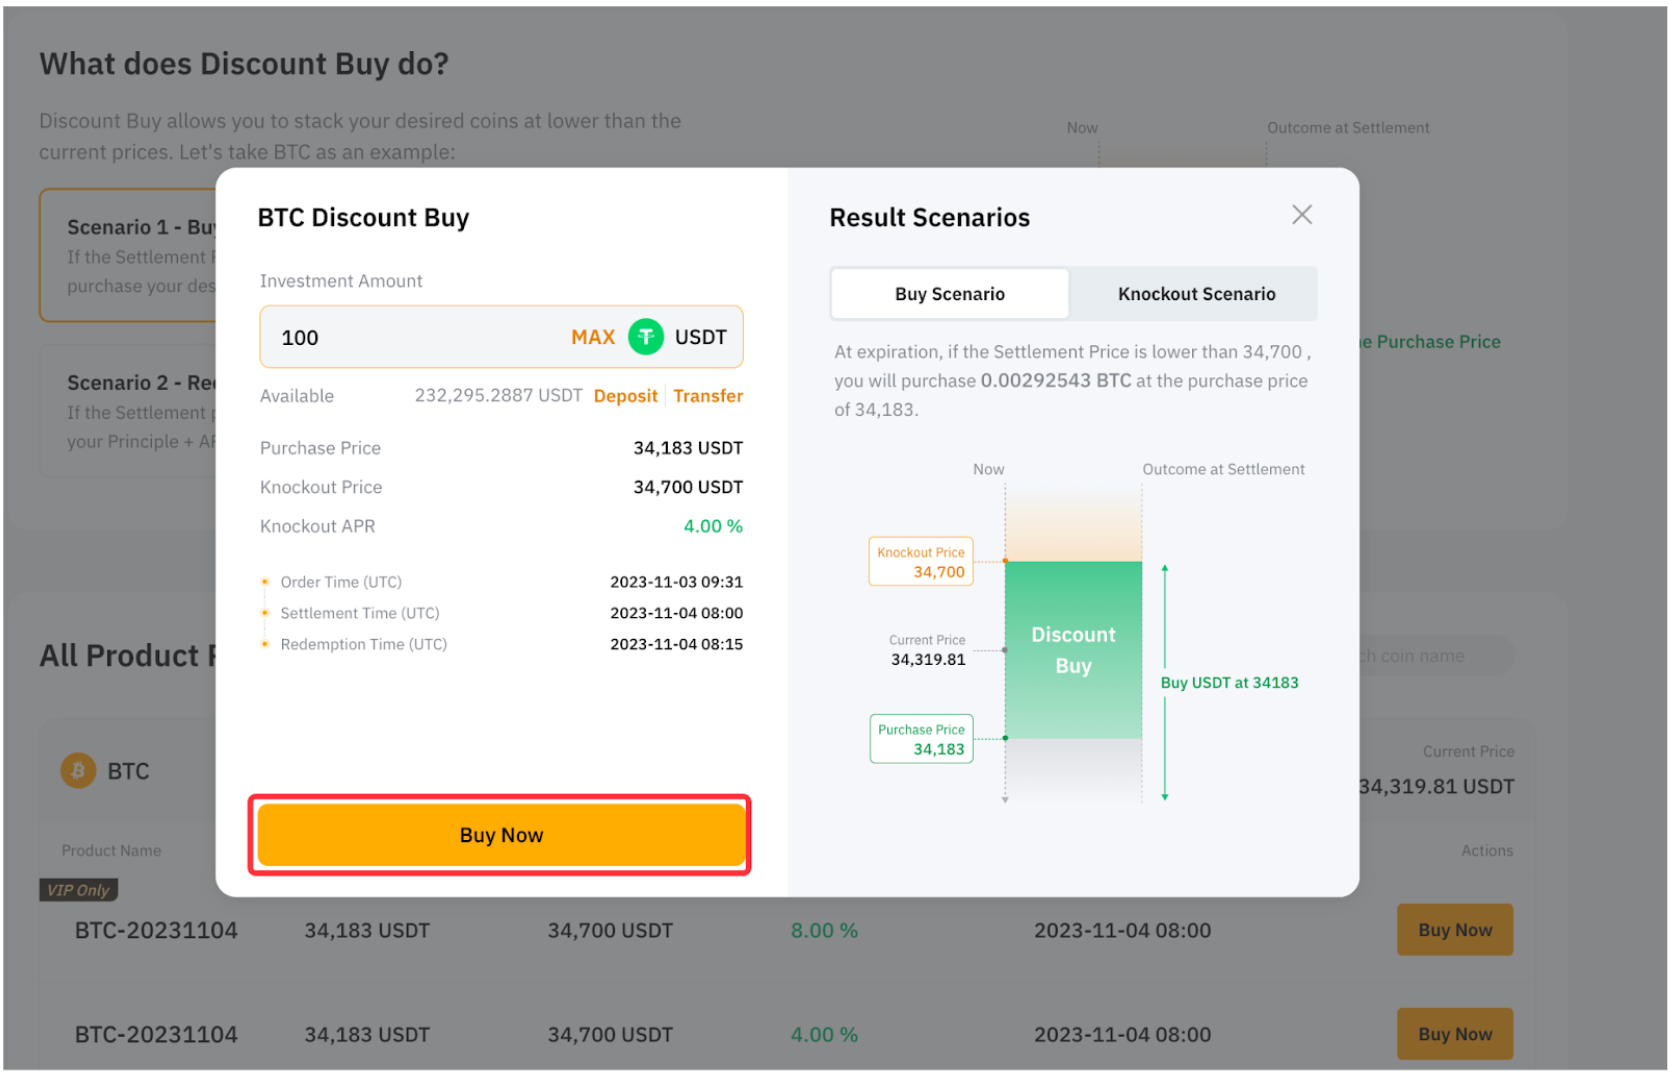
Task: Select the Scenario 2 card in background
Action: pyautogui.click(x=128, y=412)
